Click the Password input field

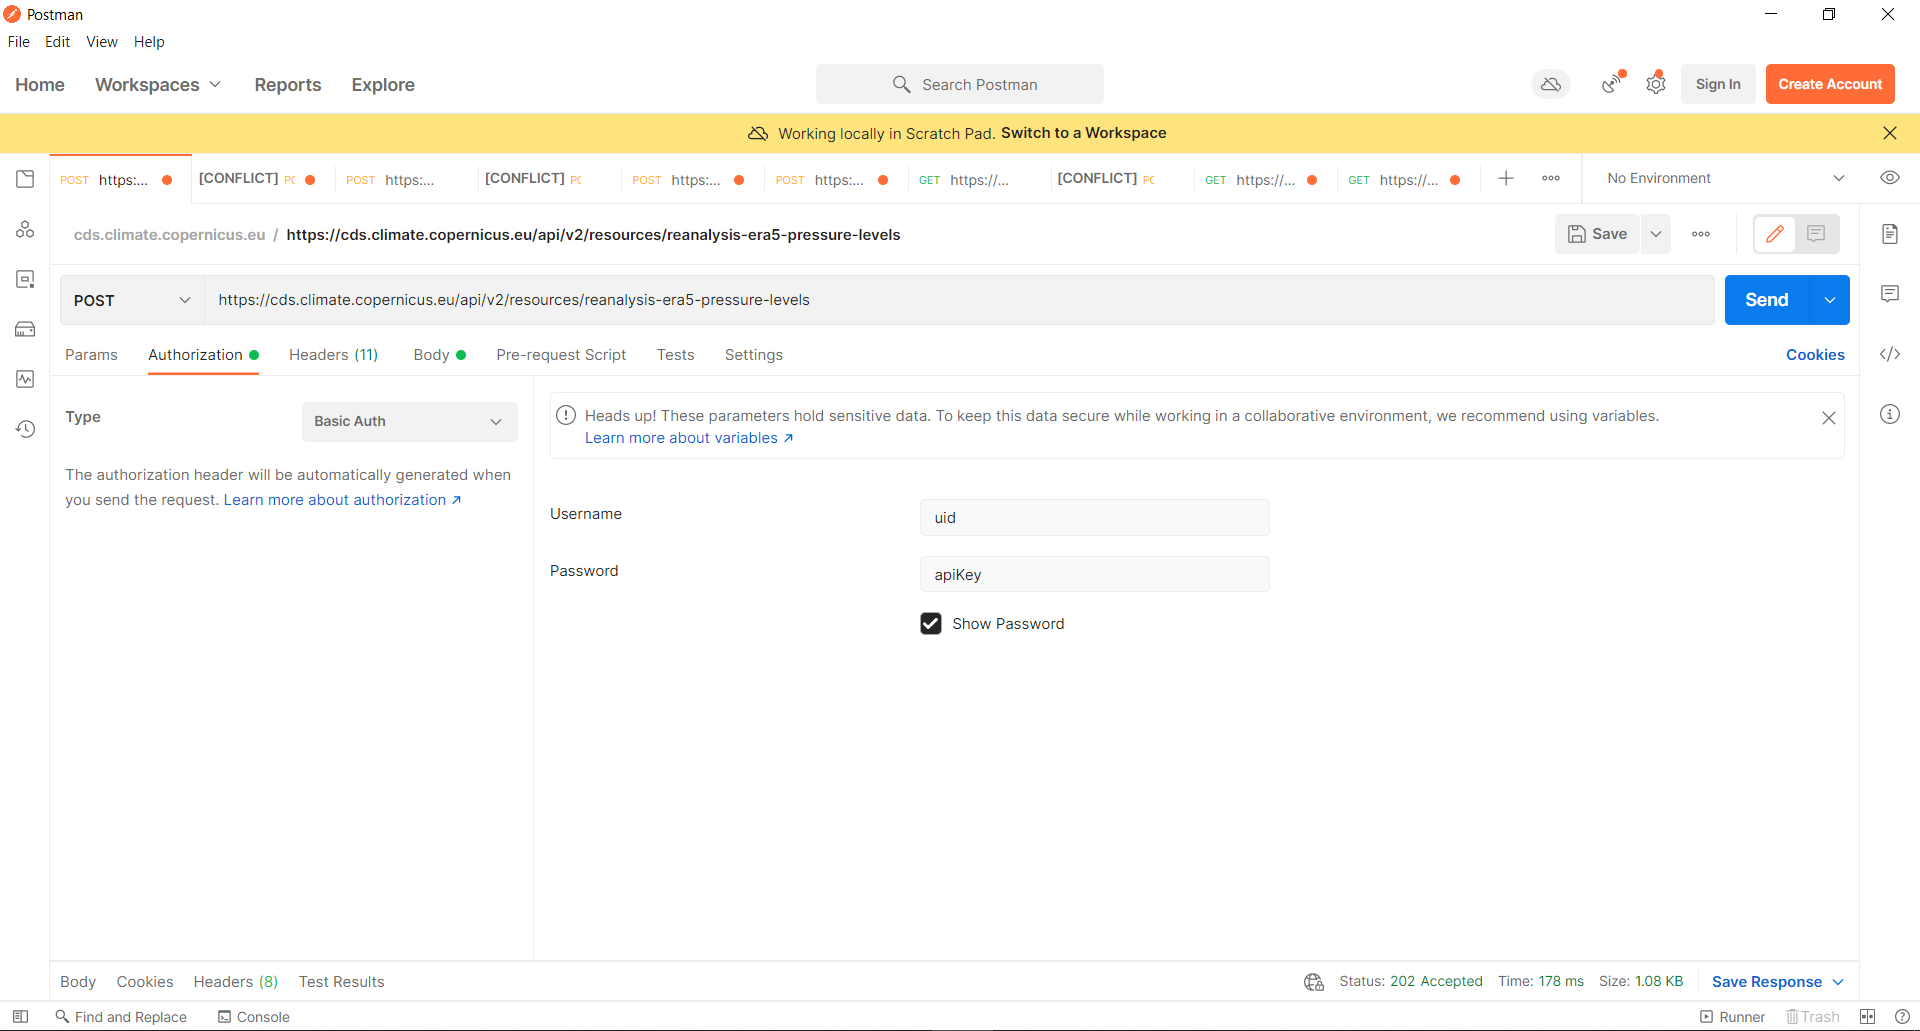[x=1095, y=575]
